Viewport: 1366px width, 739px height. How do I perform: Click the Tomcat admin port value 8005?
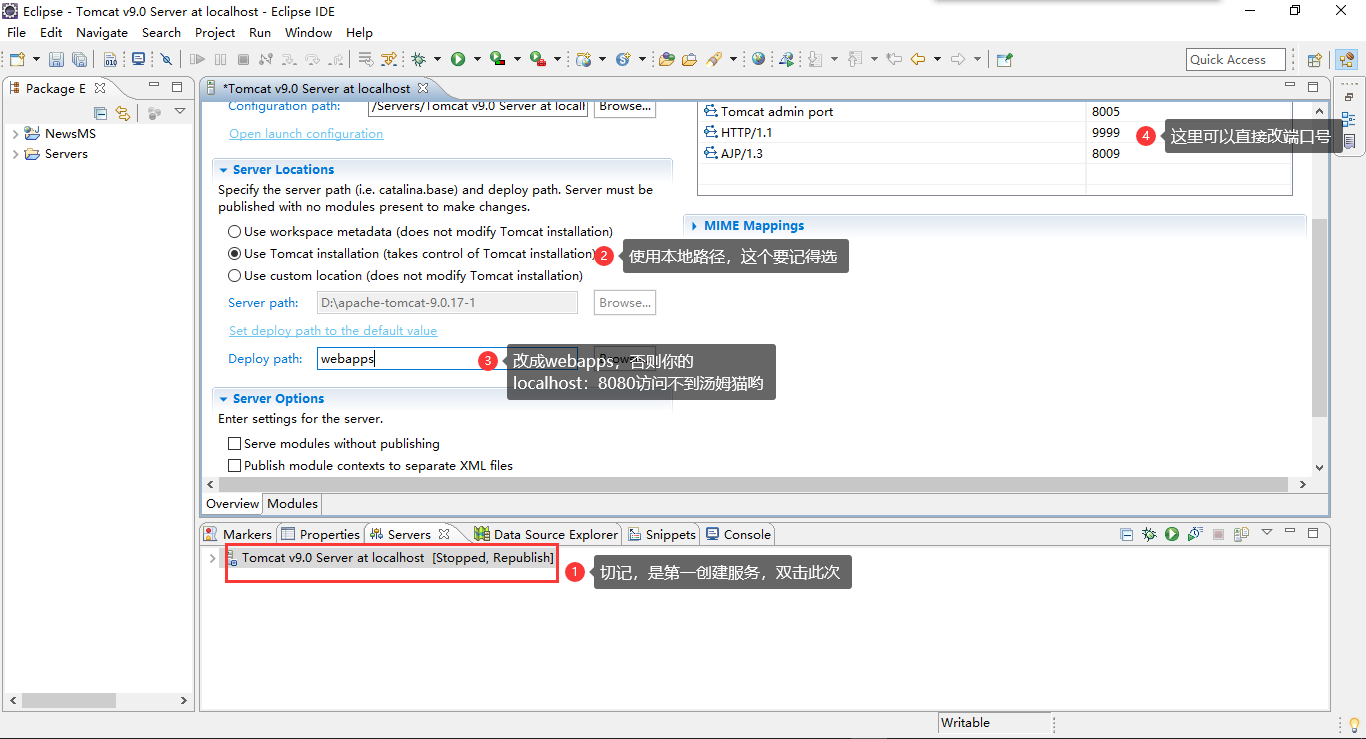1105,112
